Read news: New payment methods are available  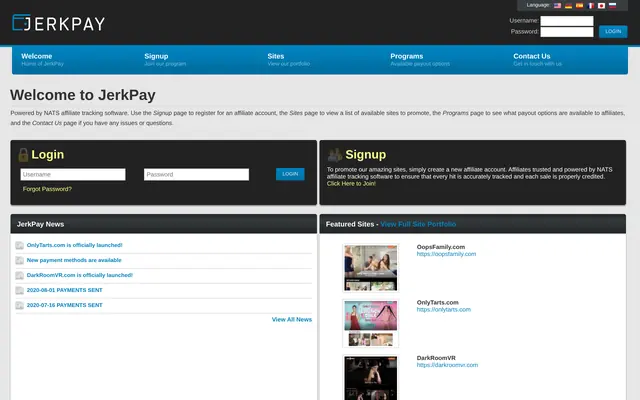(74, 260)
